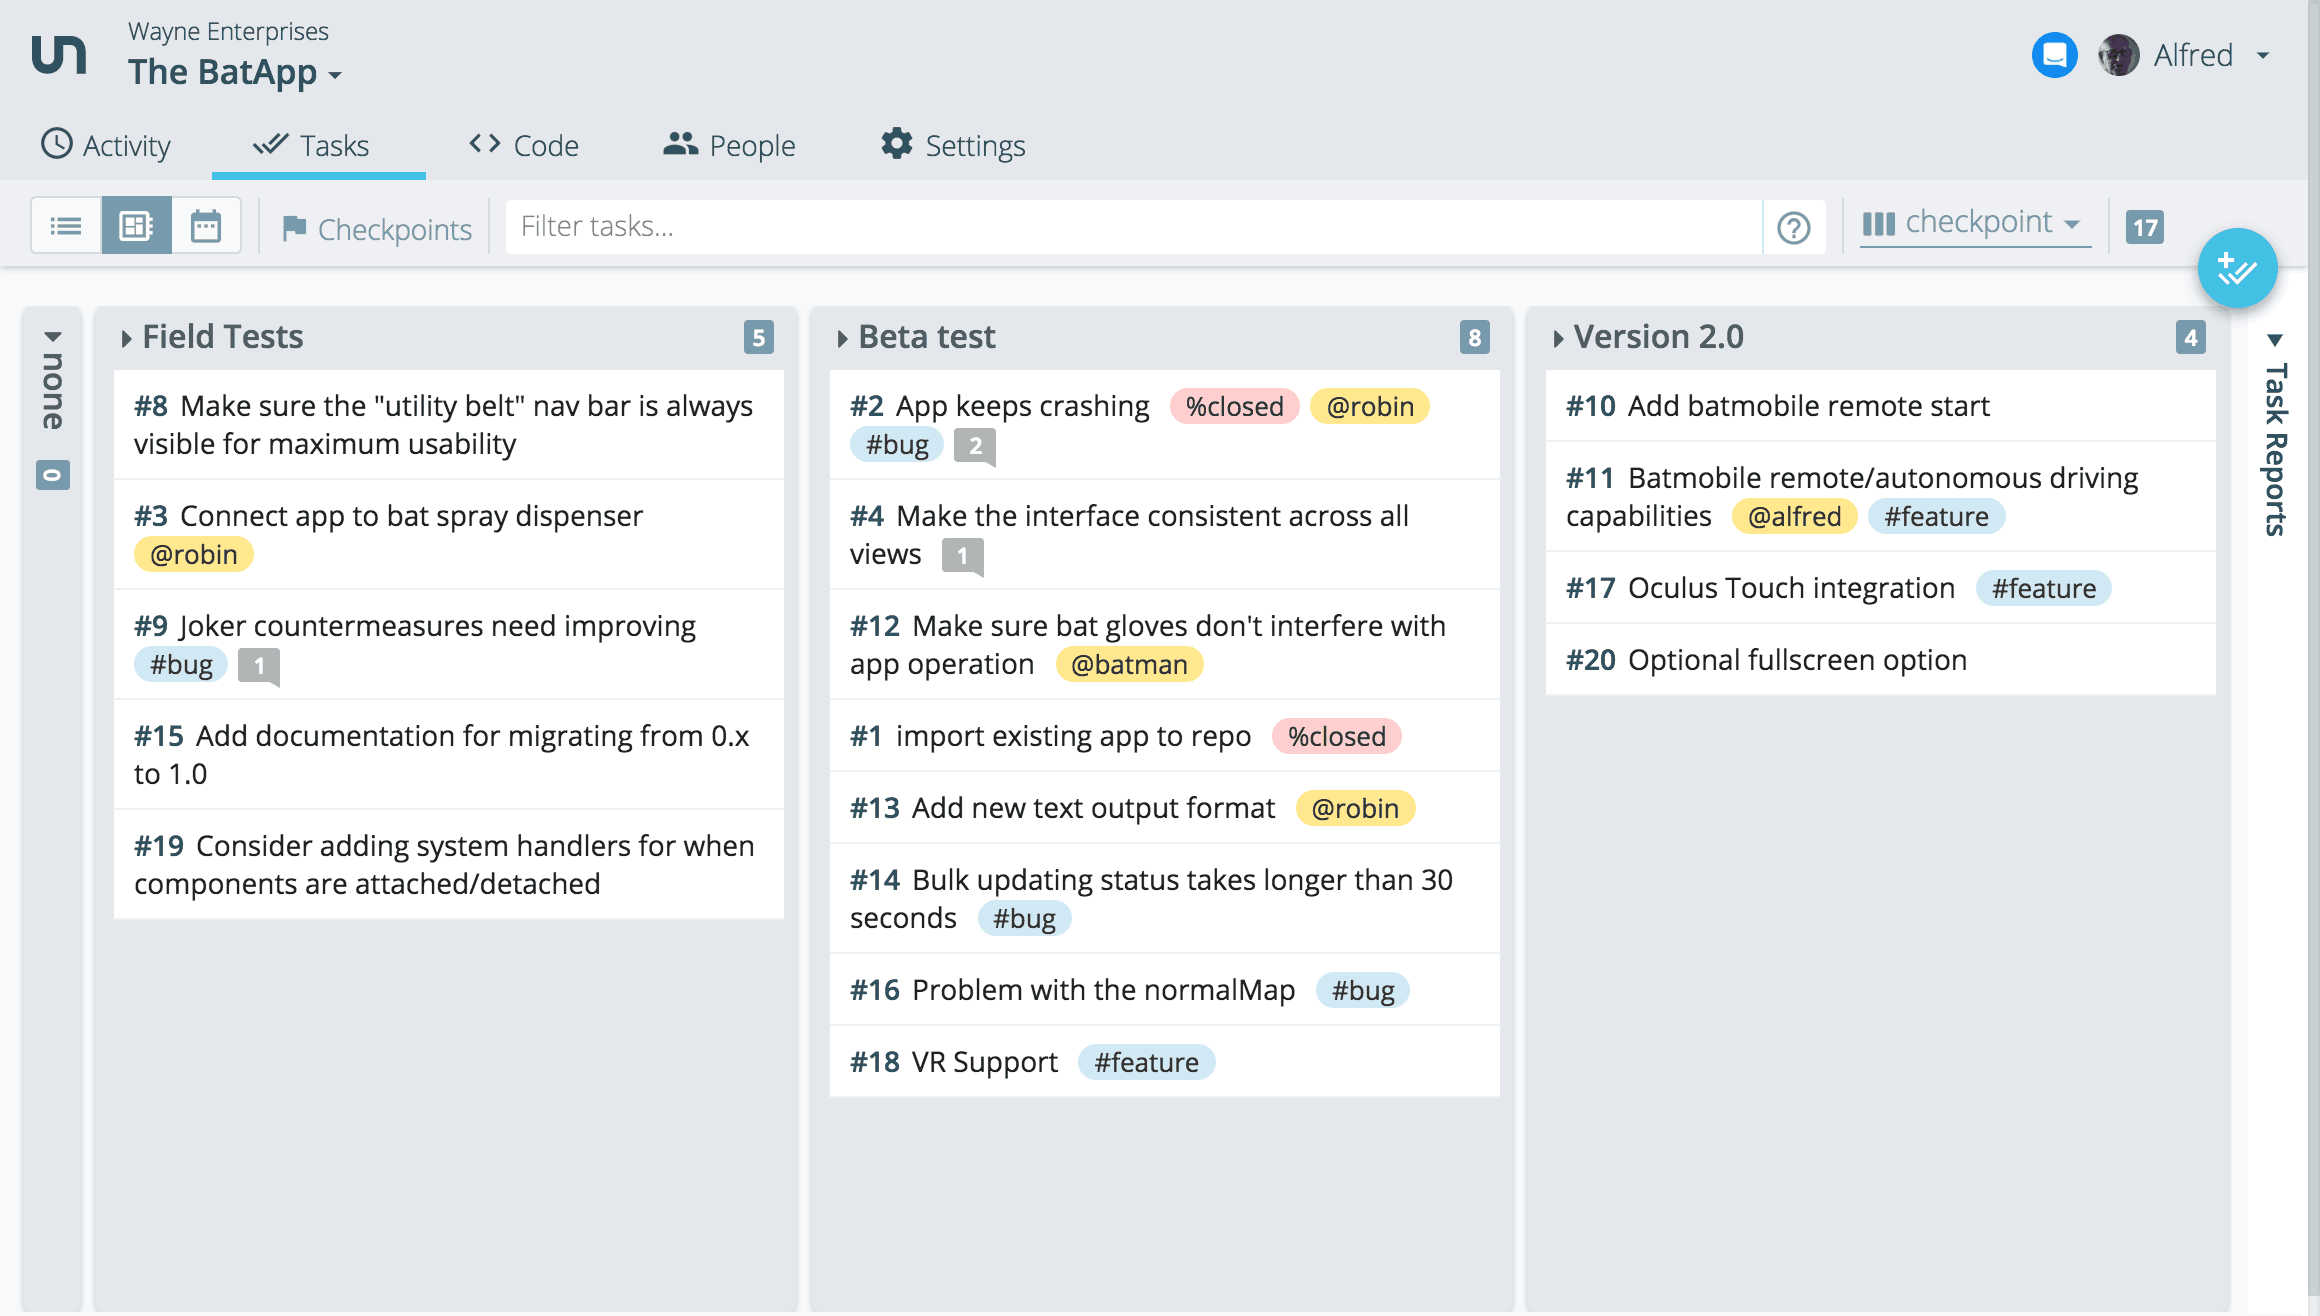This screenshot has height=1316, width=2320.
Task: Switch to list view icon
Action: tap(66, 227)
